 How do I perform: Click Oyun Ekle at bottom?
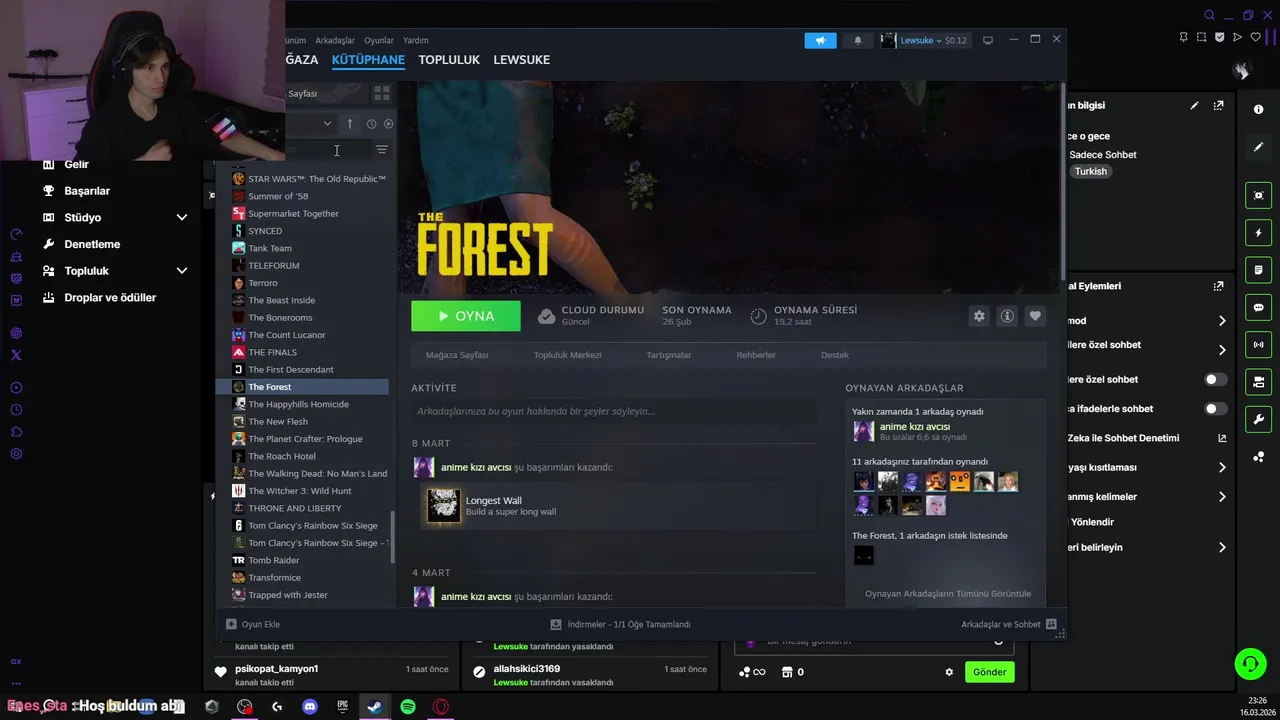[253, 624]
